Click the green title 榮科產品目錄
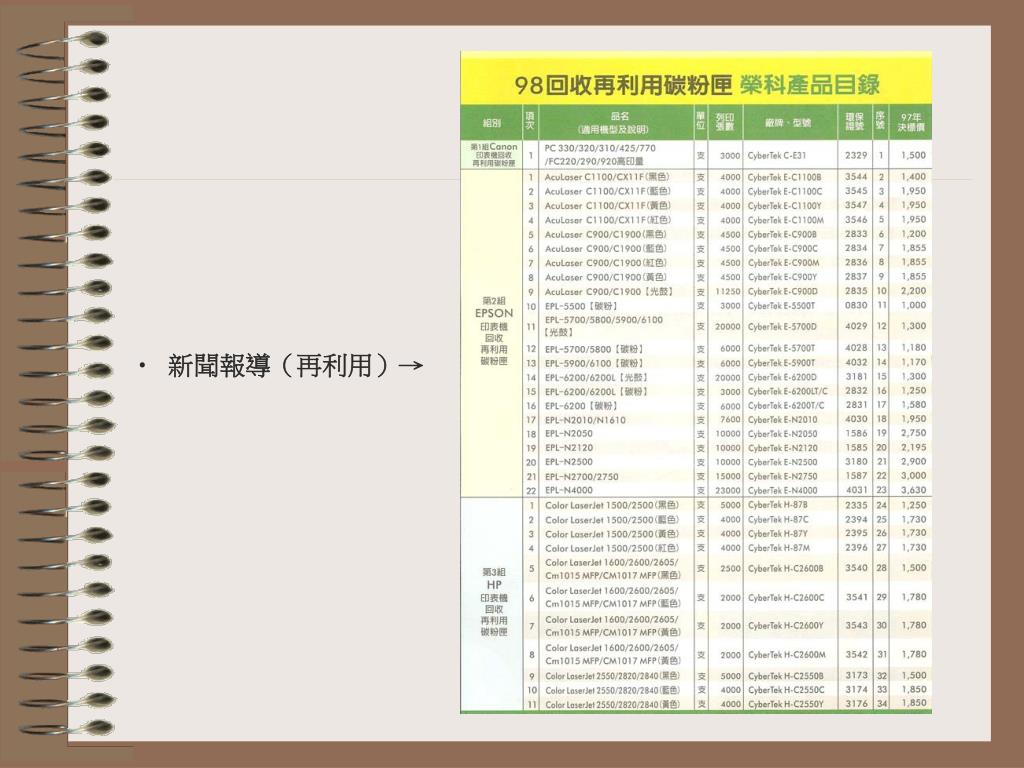Viewport: 1024px width, 768px height. click(810, 84)
